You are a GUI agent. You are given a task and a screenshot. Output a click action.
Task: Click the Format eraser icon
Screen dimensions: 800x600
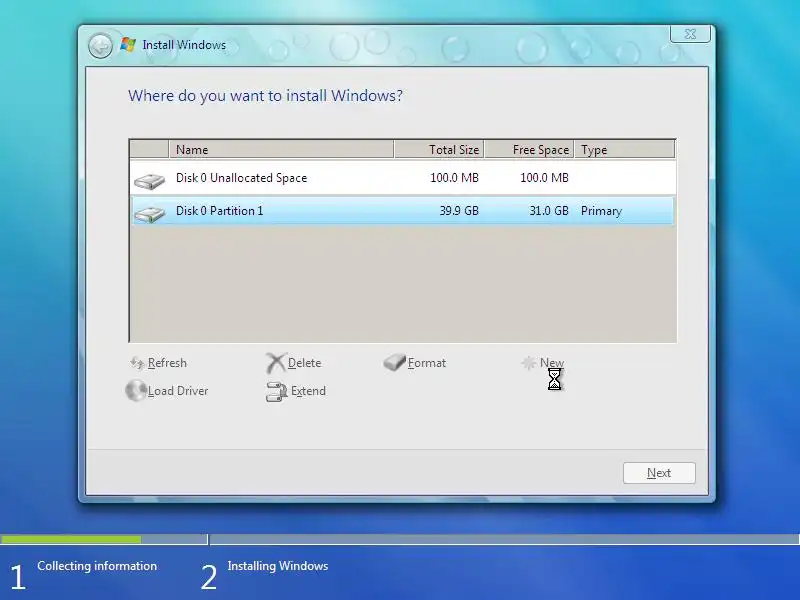tap(394, 363)
